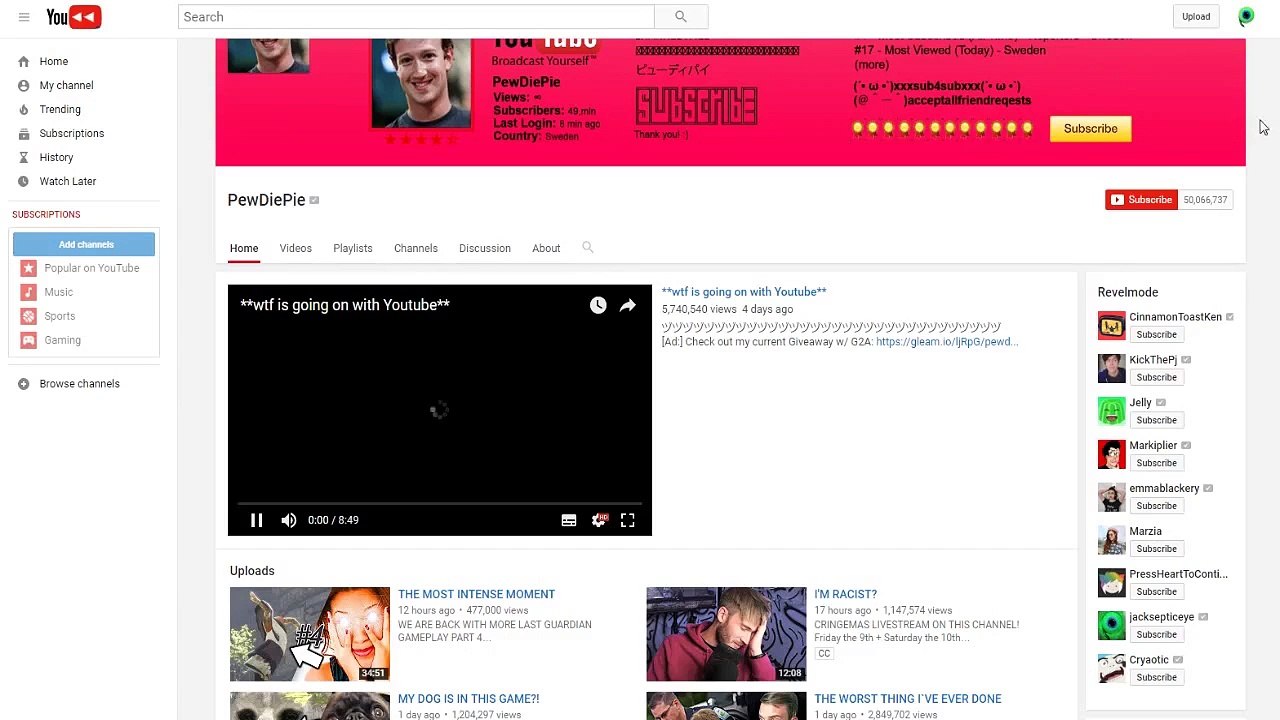Click the red Subscribe button for PewDiePie
This screenshot has width=1280, height=720.
pos(1141,200)
